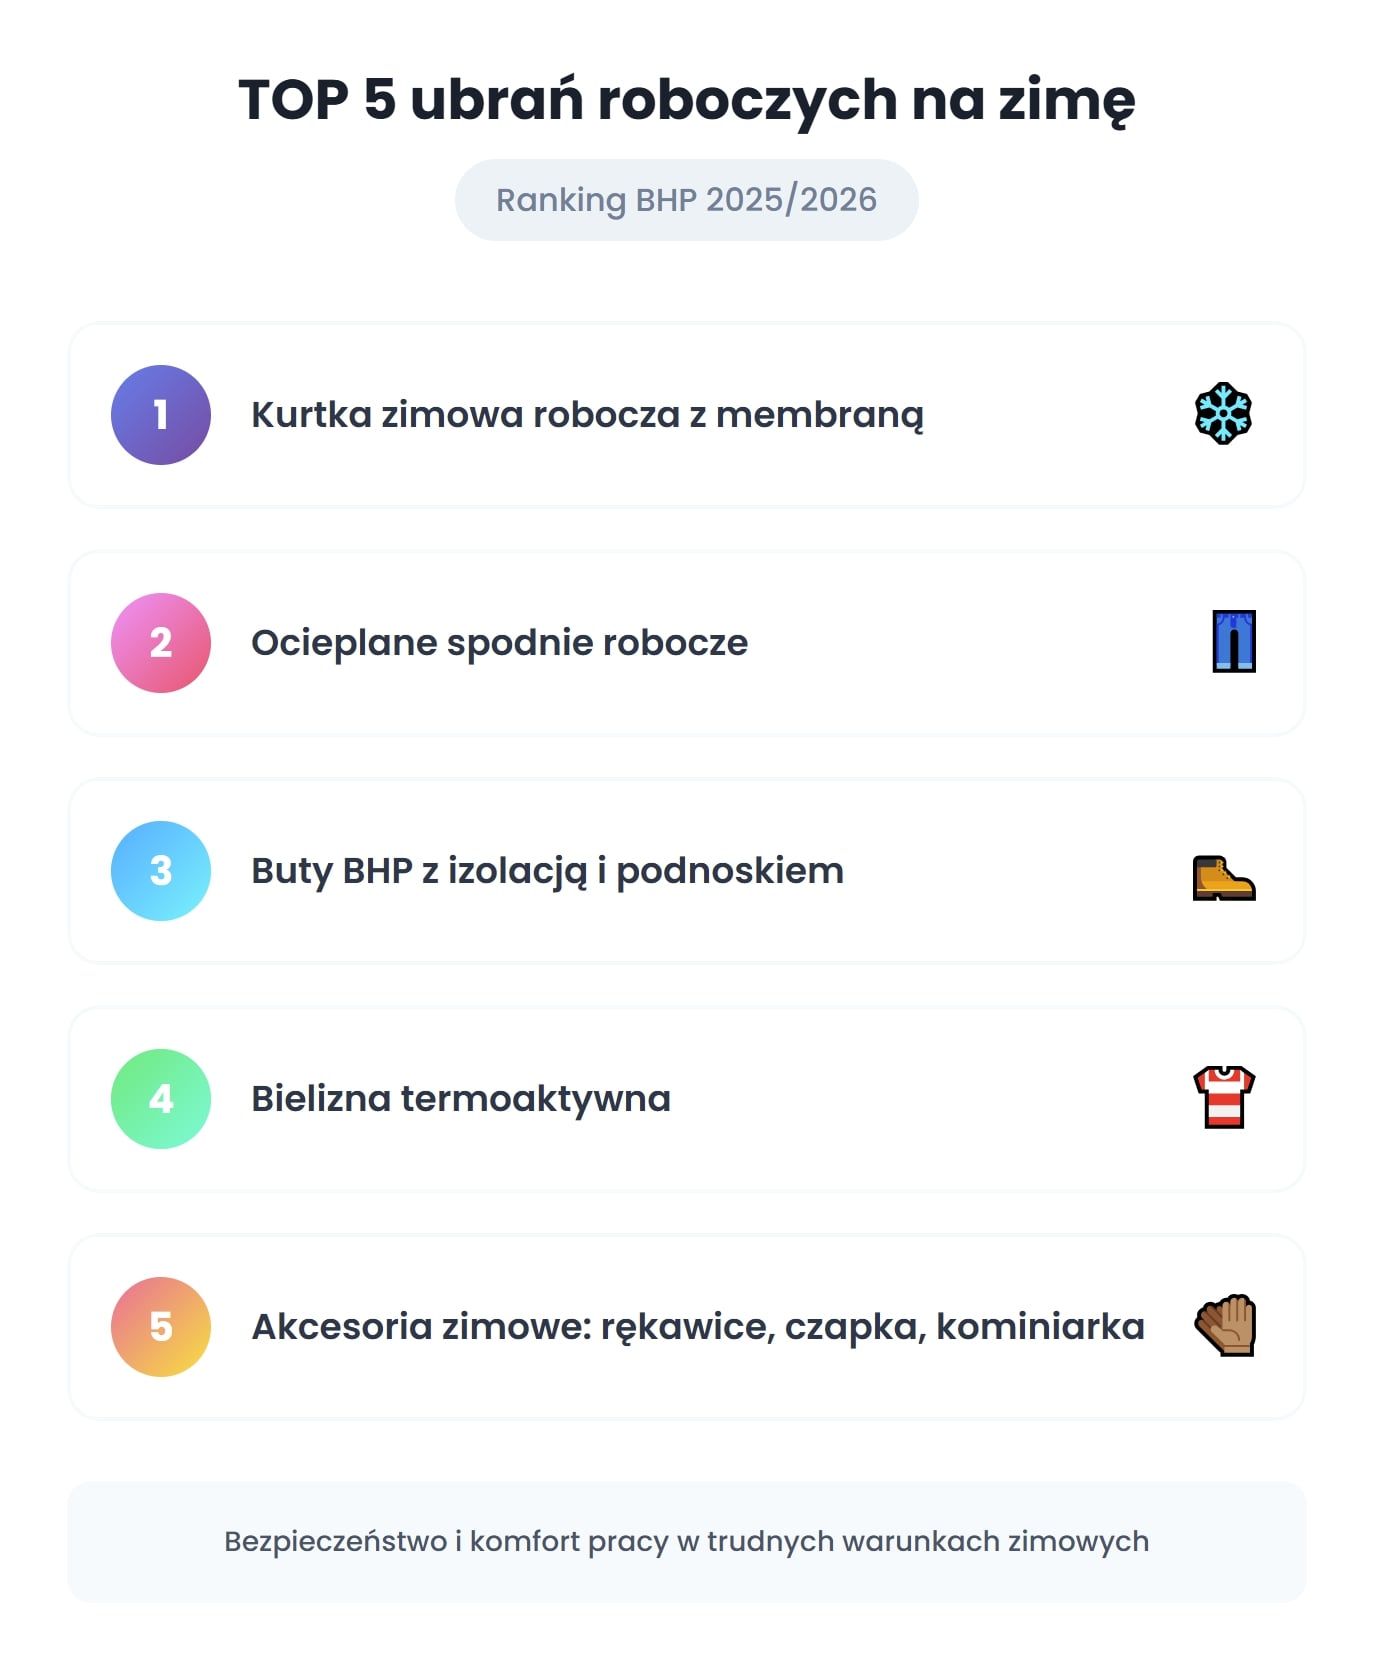Click the work boot icon
Image resolution: width=1374 pixels, height=1654 pixels.
[1223, 878]
